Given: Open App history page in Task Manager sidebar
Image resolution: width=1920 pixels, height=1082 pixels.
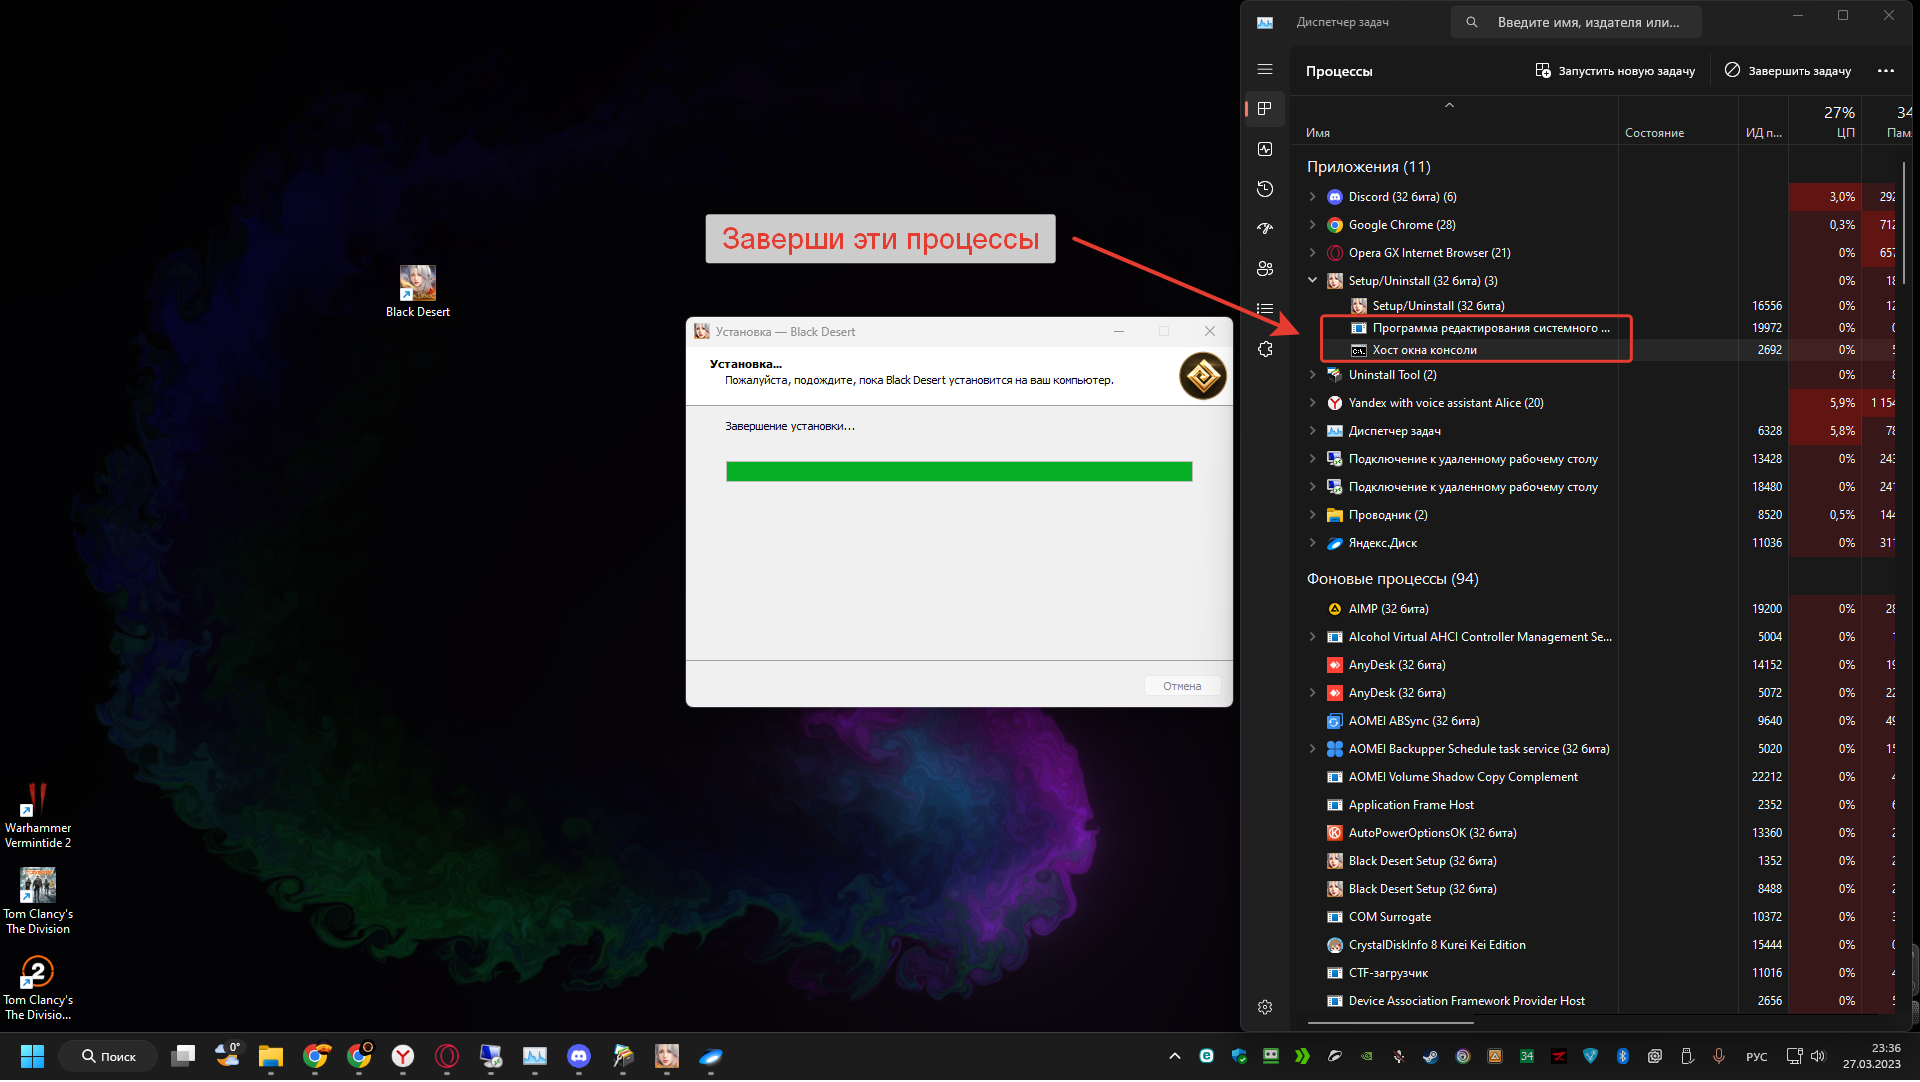Looking at the screenshot, I should point(1265,189).
